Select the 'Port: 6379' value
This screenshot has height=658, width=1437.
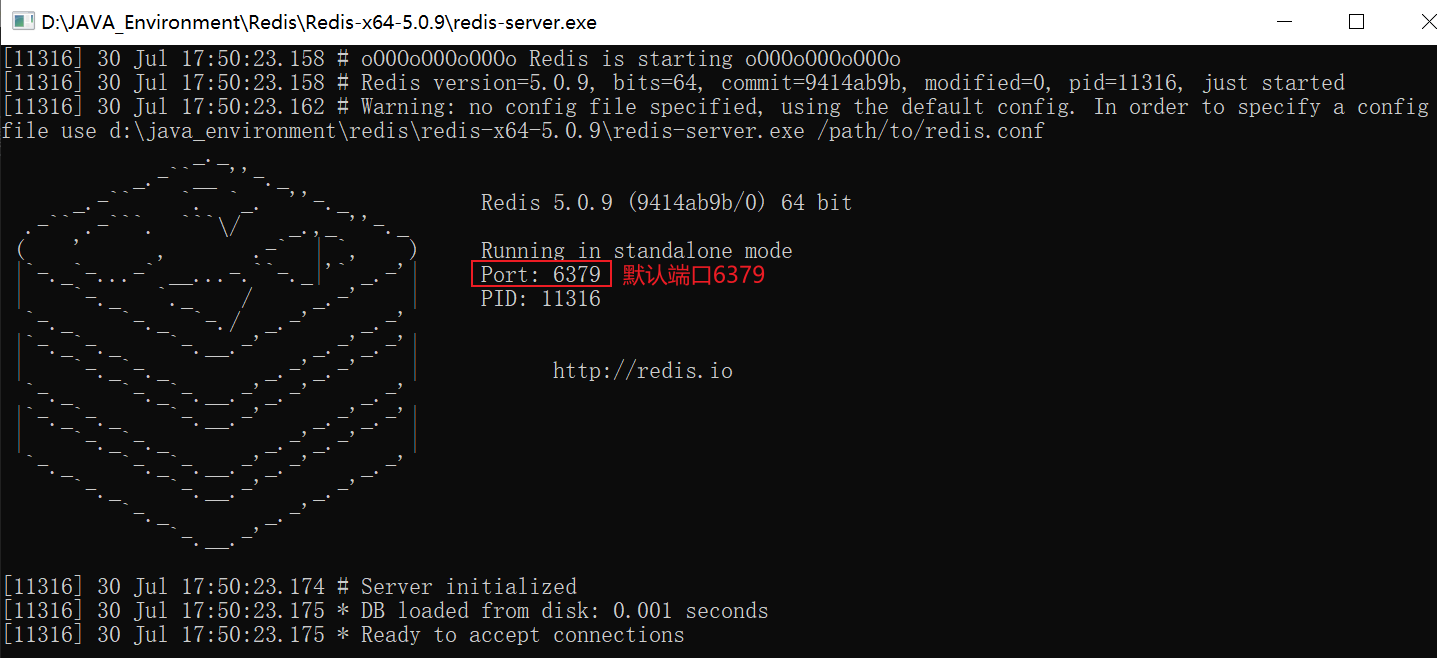click(541, 275)
